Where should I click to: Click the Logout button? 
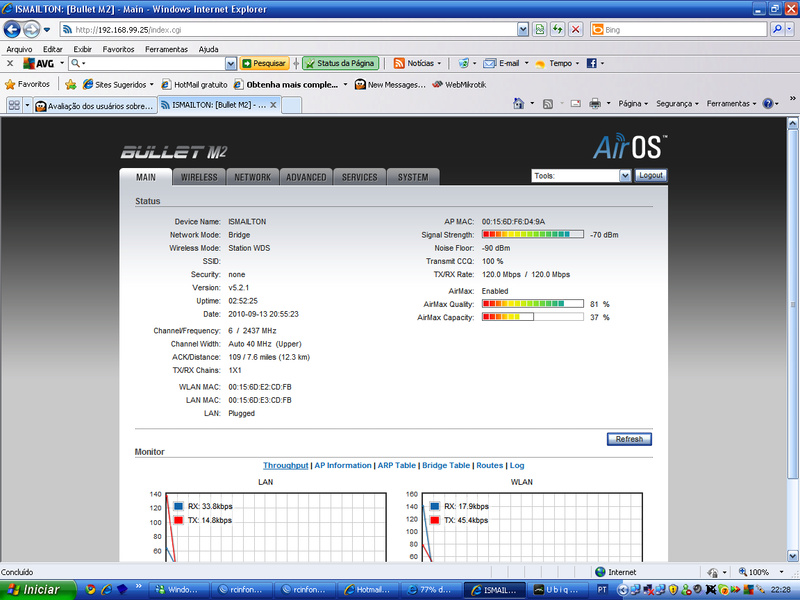(x=651, y=175)
